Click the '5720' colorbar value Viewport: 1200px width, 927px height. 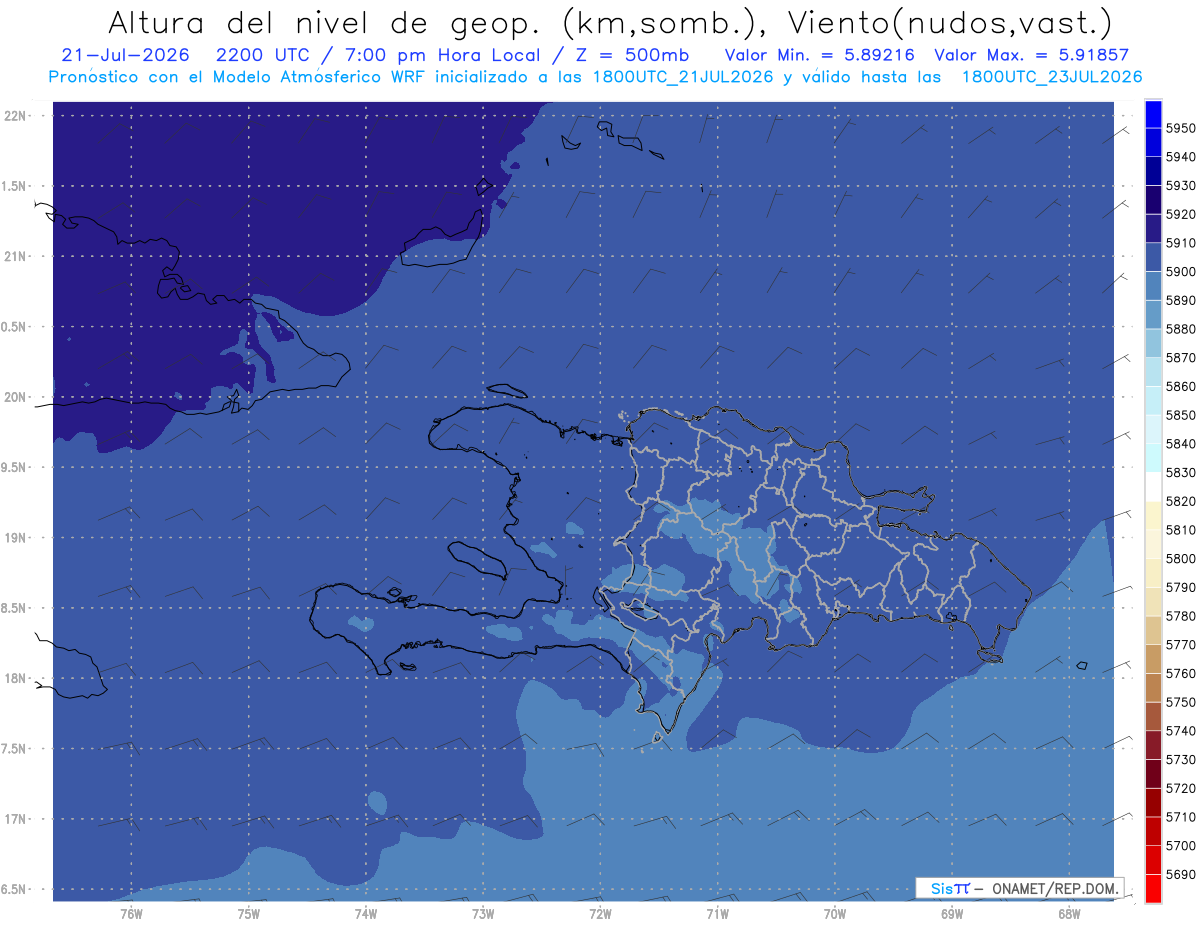click(x=1181, y=788)
